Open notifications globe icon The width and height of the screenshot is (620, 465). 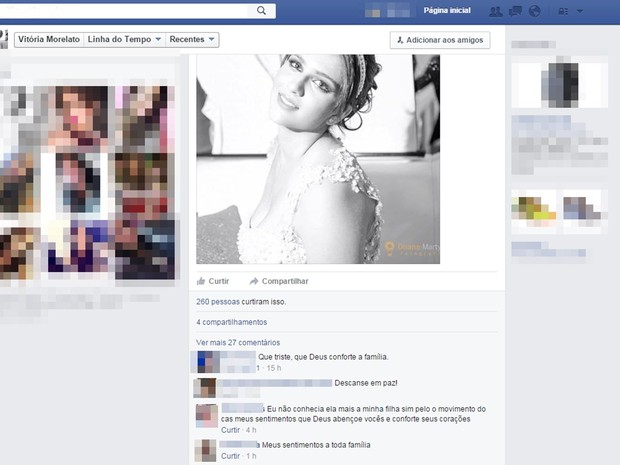[534, 11]
